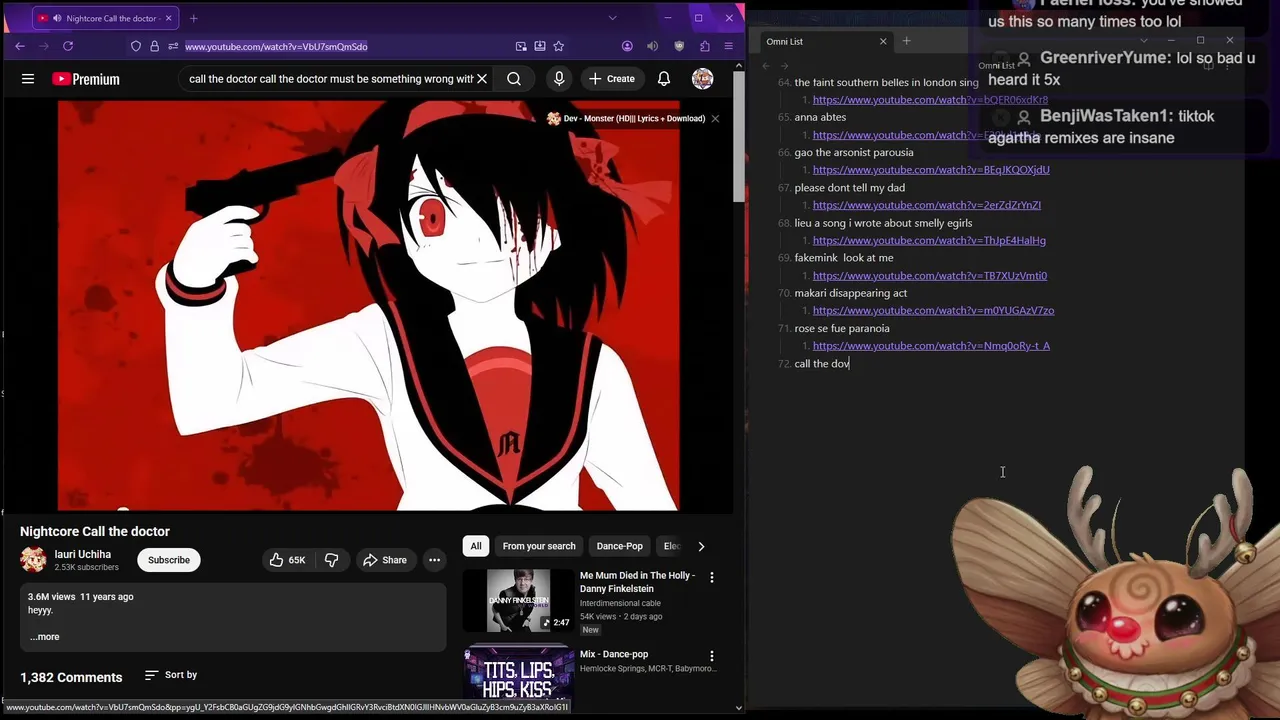
Task: Select the Dance-Pop chip
Action: tap(620, 546)
